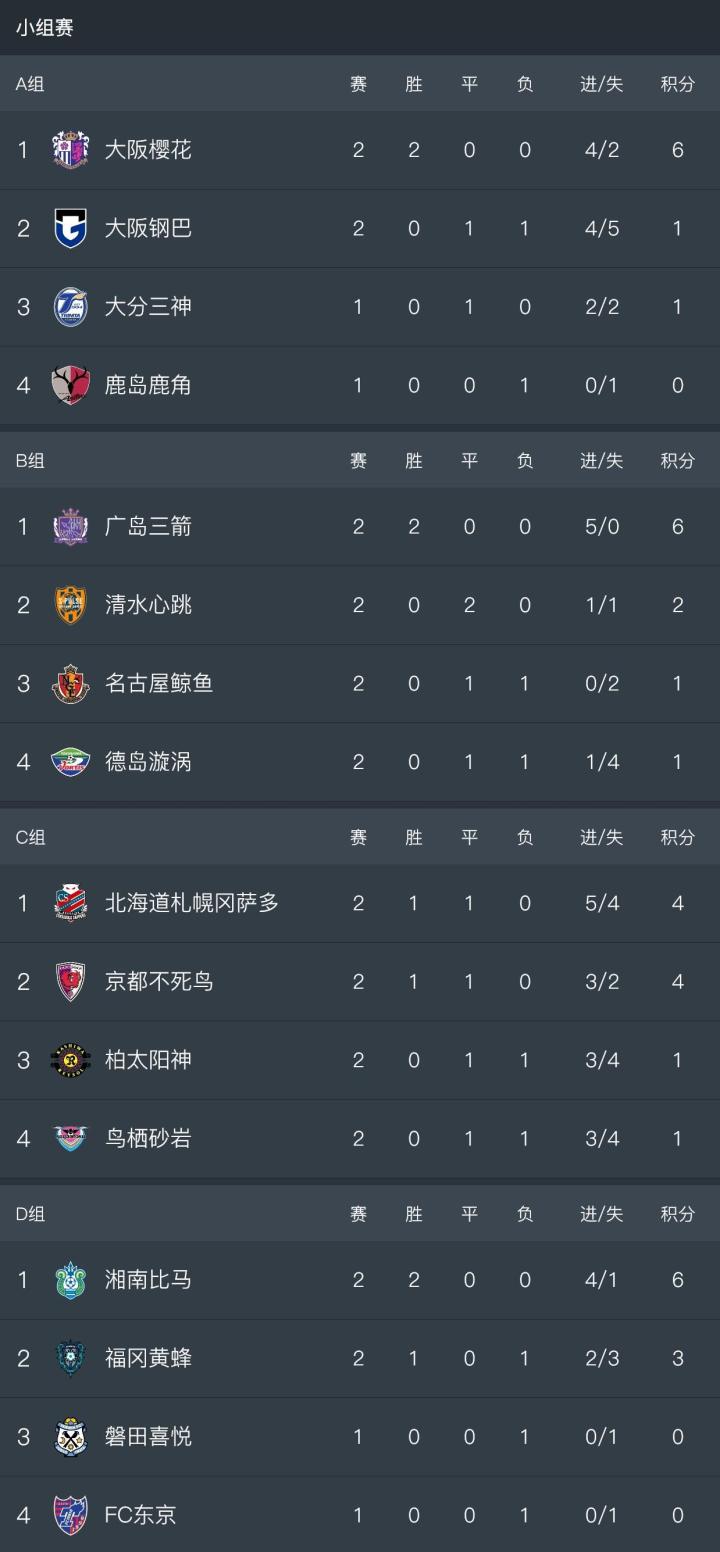Tap the 北海道札幌冈萨多 team badge
Image resolution: width=720 pixels, height=1552 pixels.
[71, 903]
